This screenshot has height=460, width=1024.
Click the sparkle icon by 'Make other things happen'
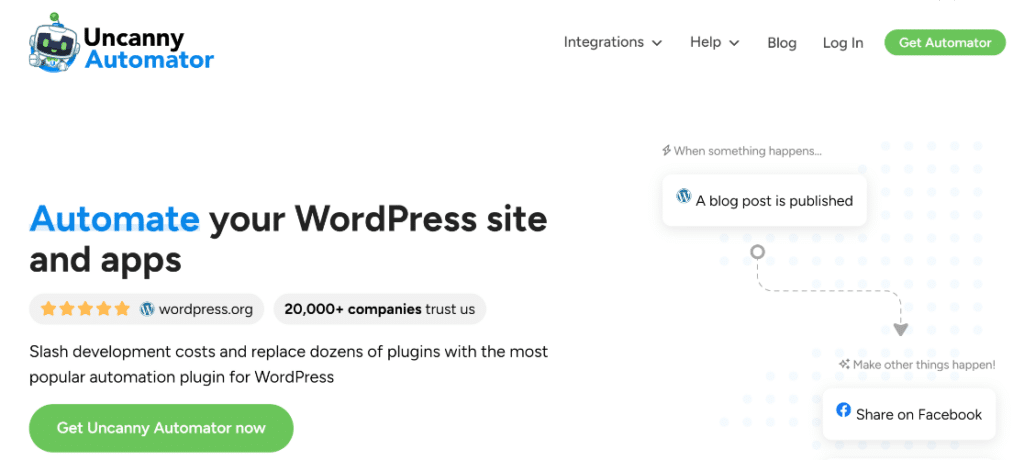[845, 364]
